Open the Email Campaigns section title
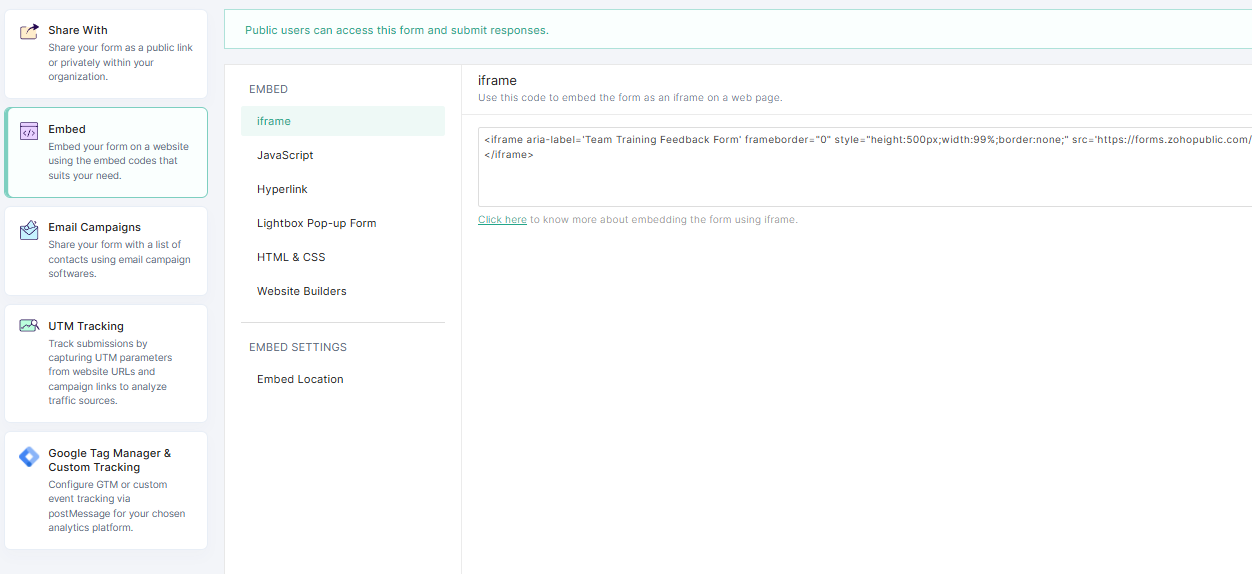The height and width of the screenshot is (574, 1252). click(x=94, y=227)
